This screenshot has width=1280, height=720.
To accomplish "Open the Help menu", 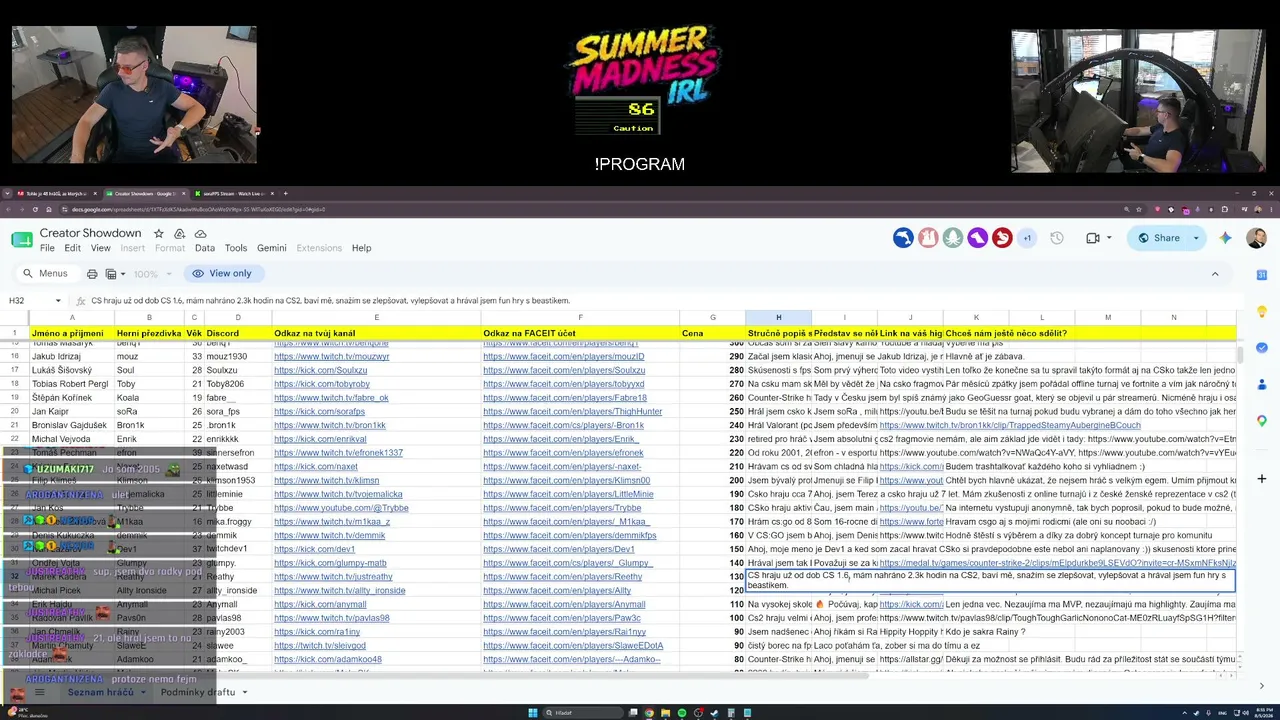I will pos(362,248).
